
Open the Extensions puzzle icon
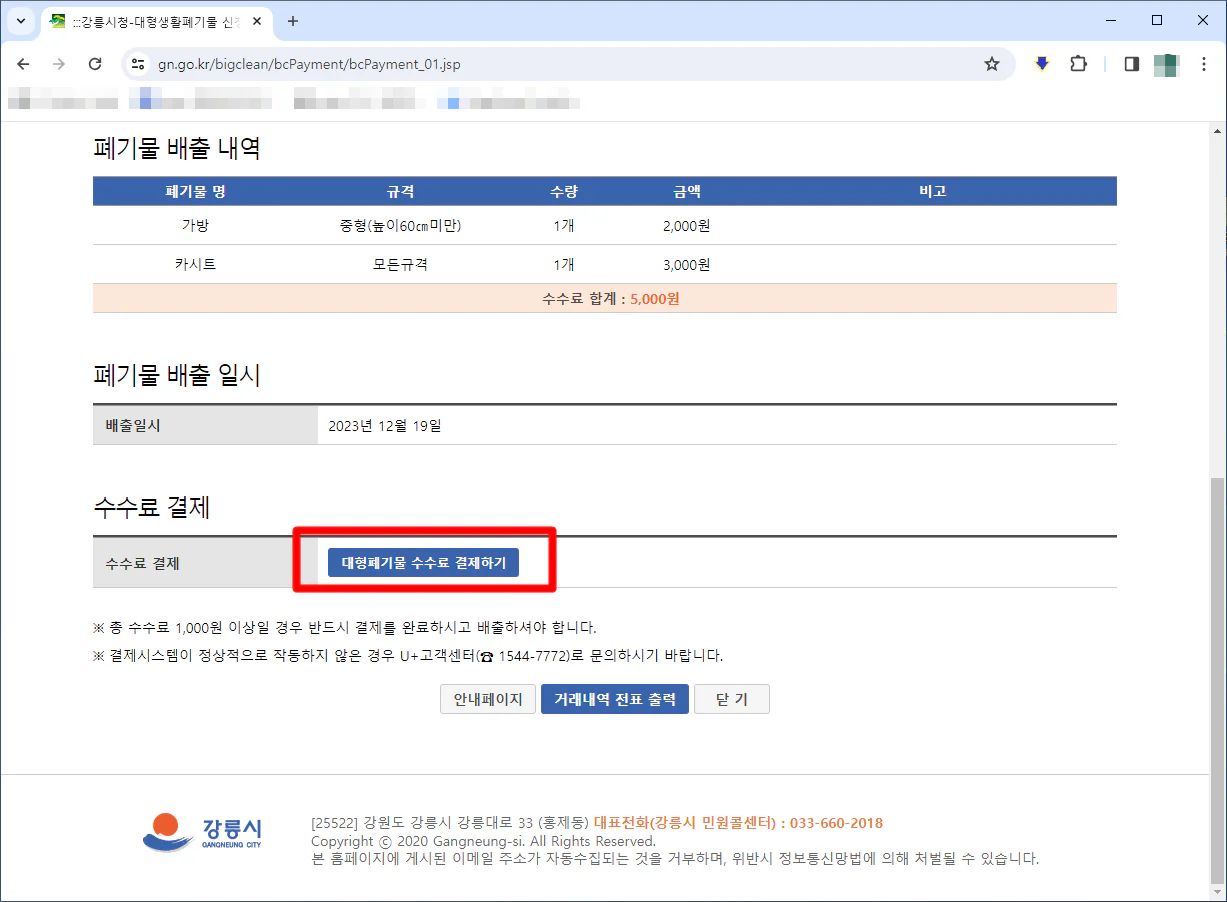tap(1078, 64)
